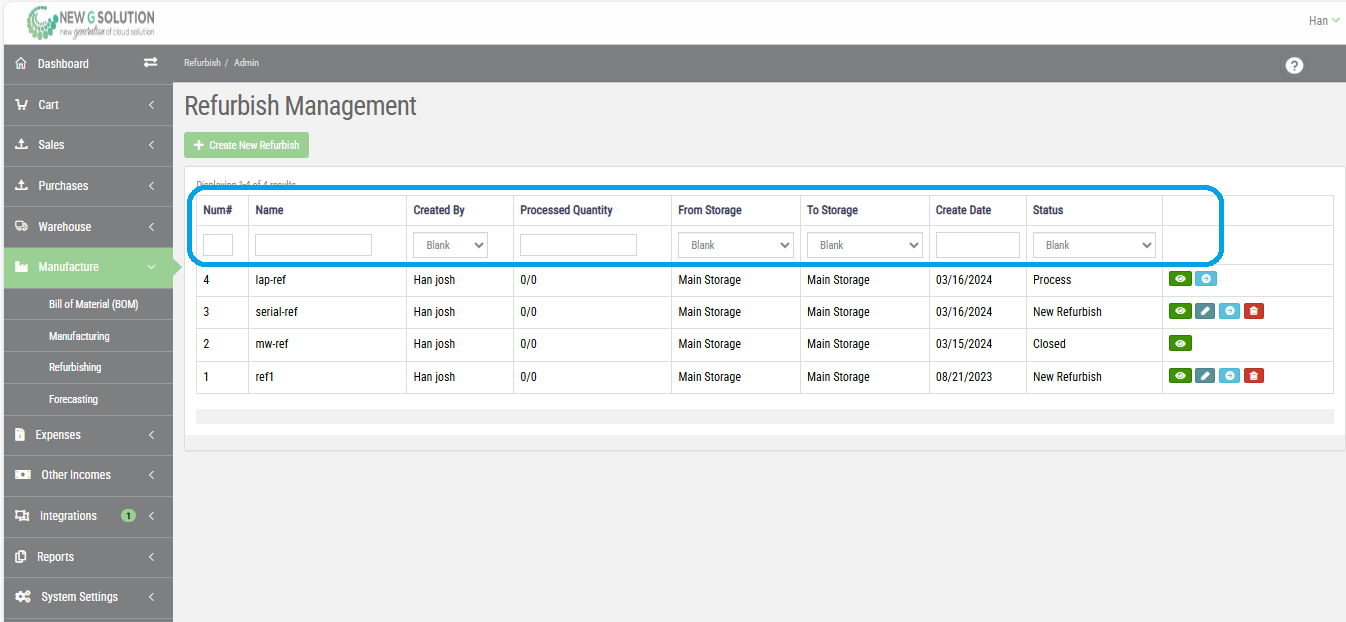Click the Refurbish breadcrumb link
The height and width of the screenshot is (622, 1346).
point(202,63)
